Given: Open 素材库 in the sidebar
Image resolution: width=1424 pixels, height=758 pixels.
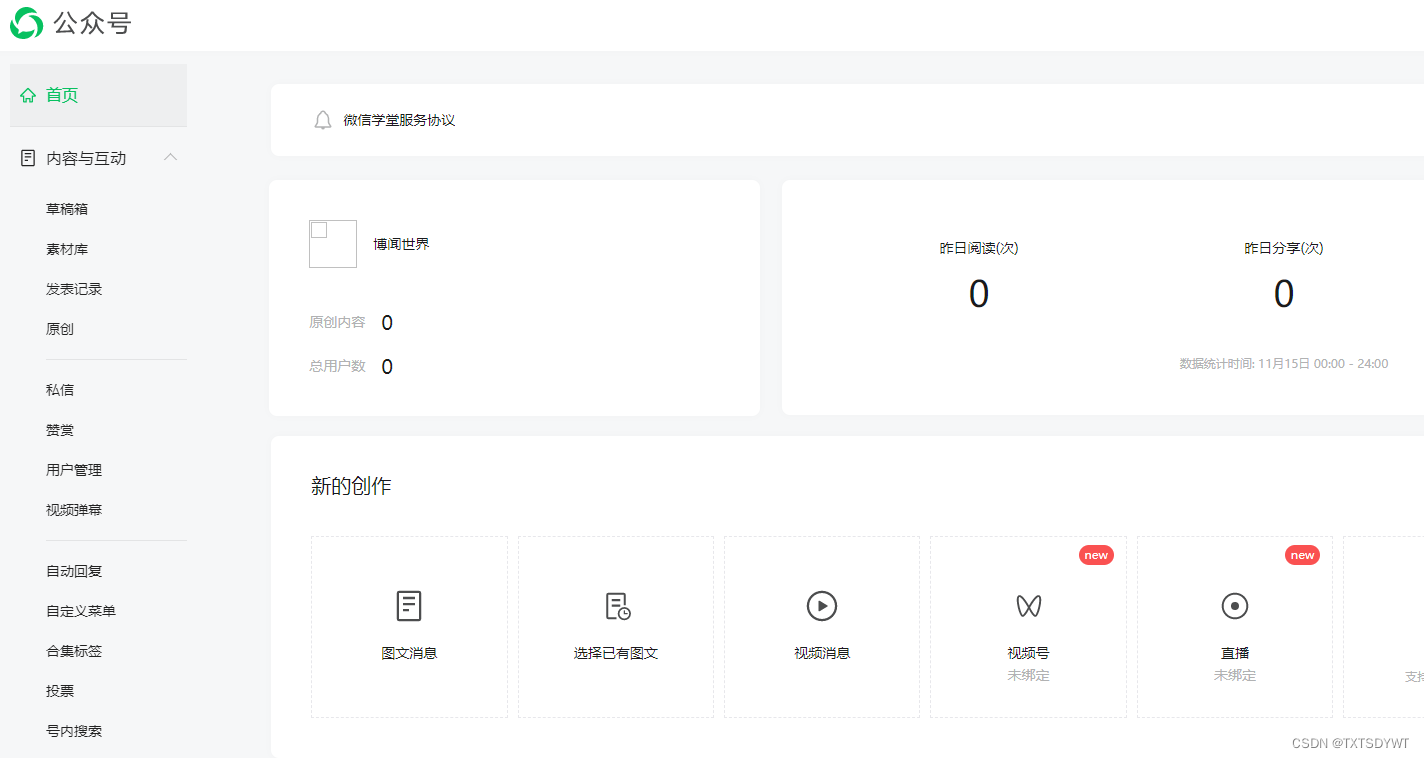Looking at the screenshot, I should point(67,249).
